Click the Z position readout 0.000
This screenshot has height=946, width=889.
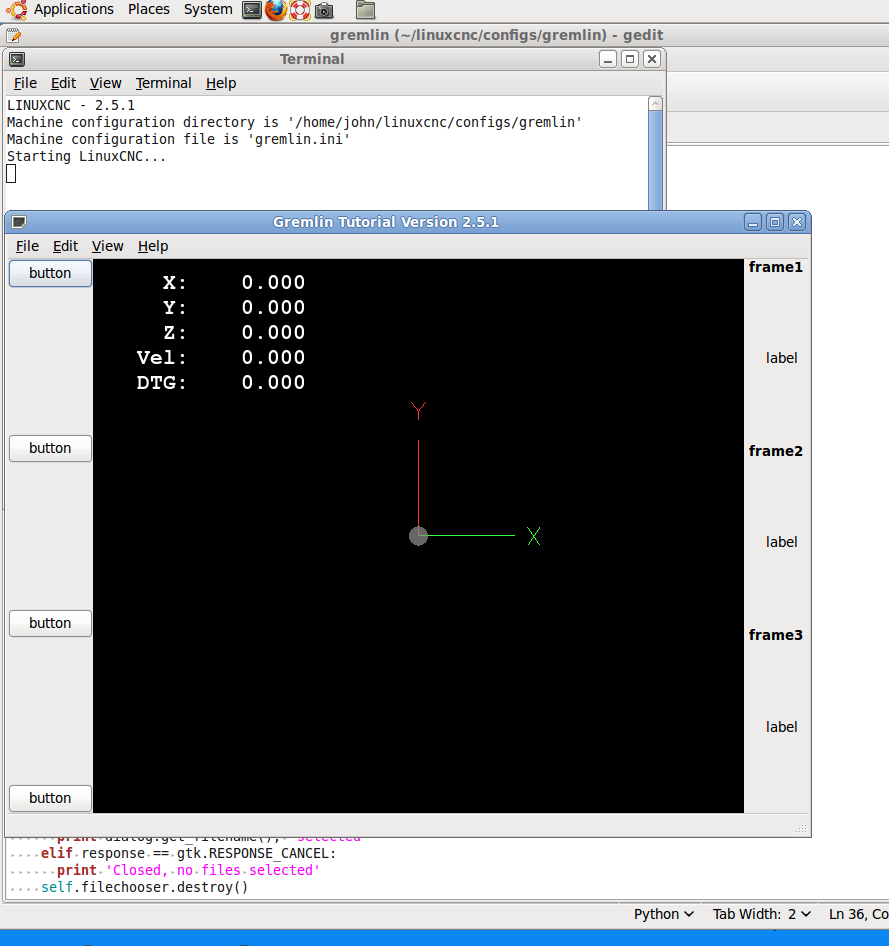pyautogui.click(x=273, y=332)
